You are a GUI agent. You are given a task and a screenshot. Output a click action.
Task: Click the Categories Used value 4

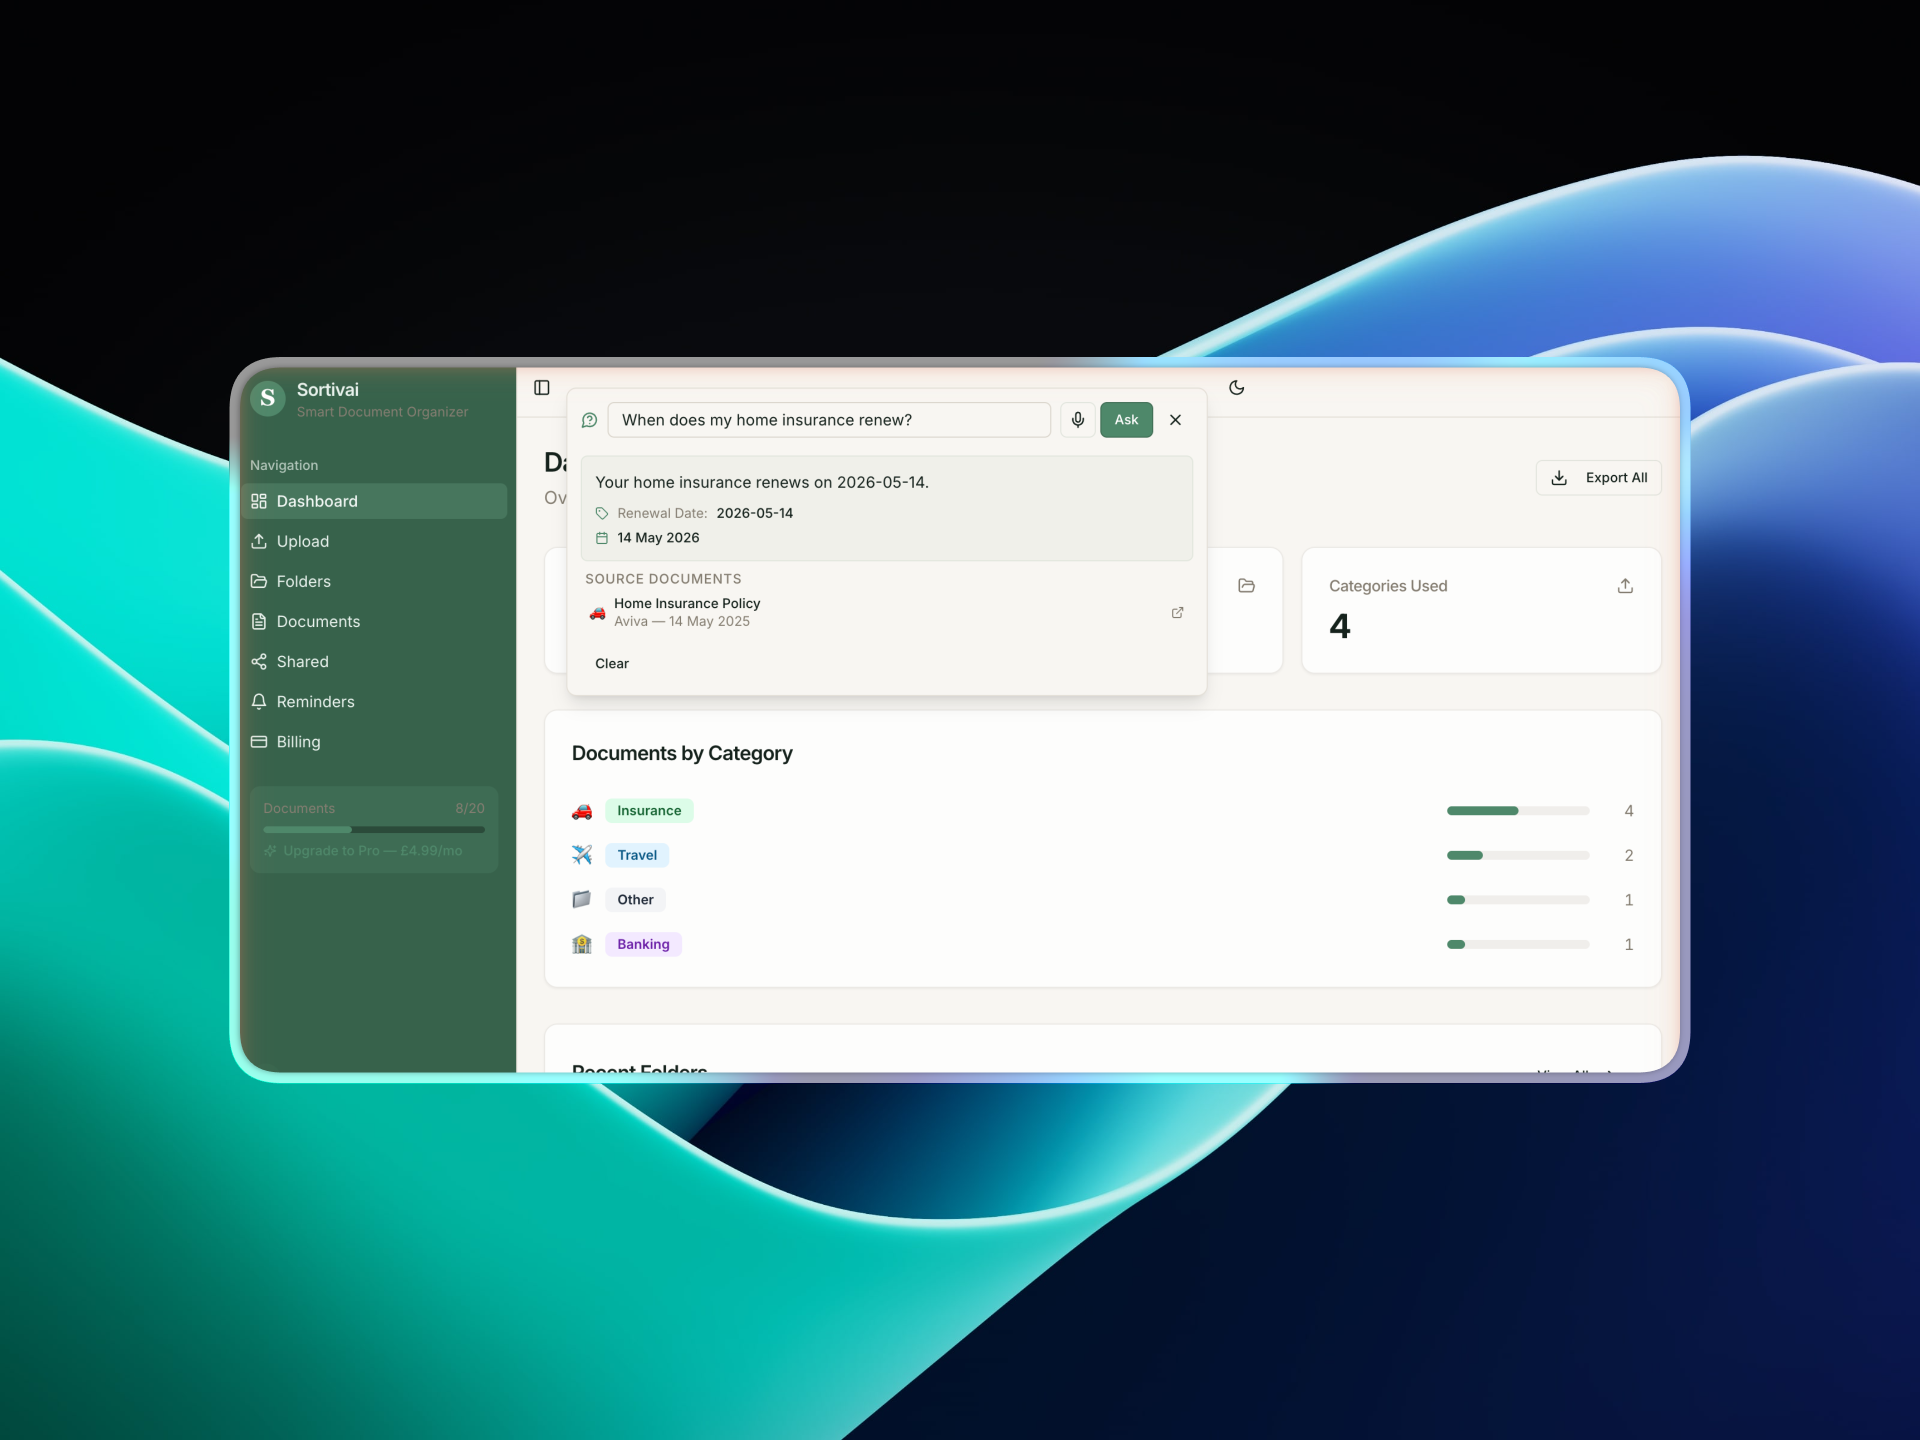[x=1340, y=627]
